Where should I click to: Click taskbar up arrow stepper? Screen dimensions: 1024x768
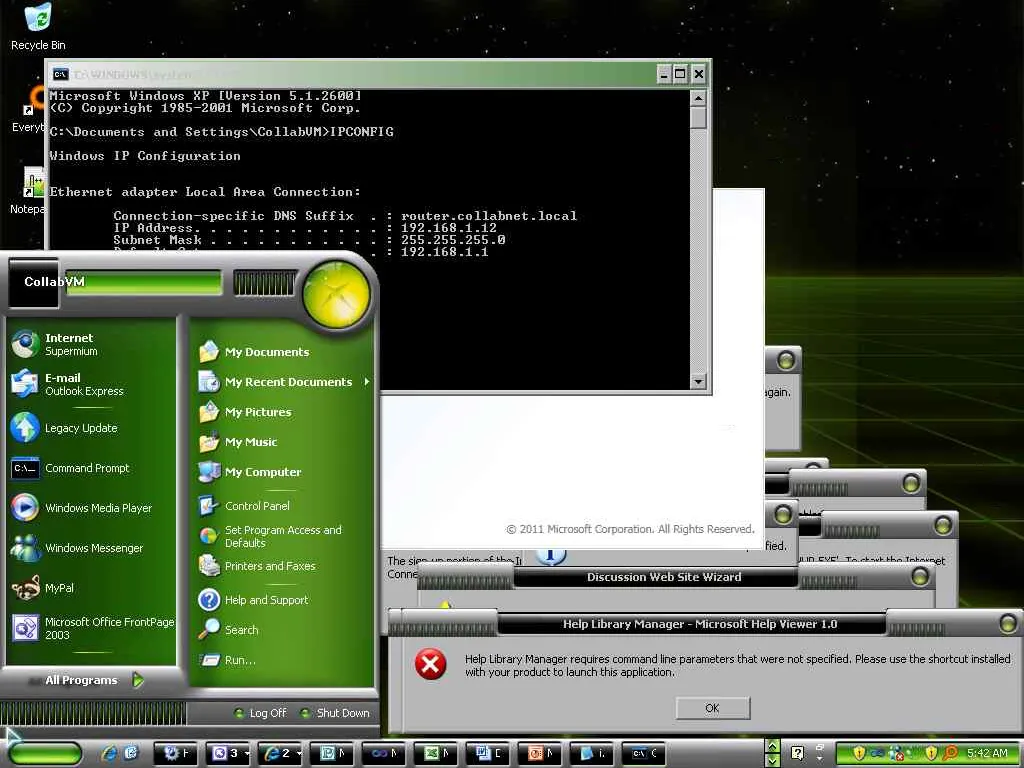[773, 746]
